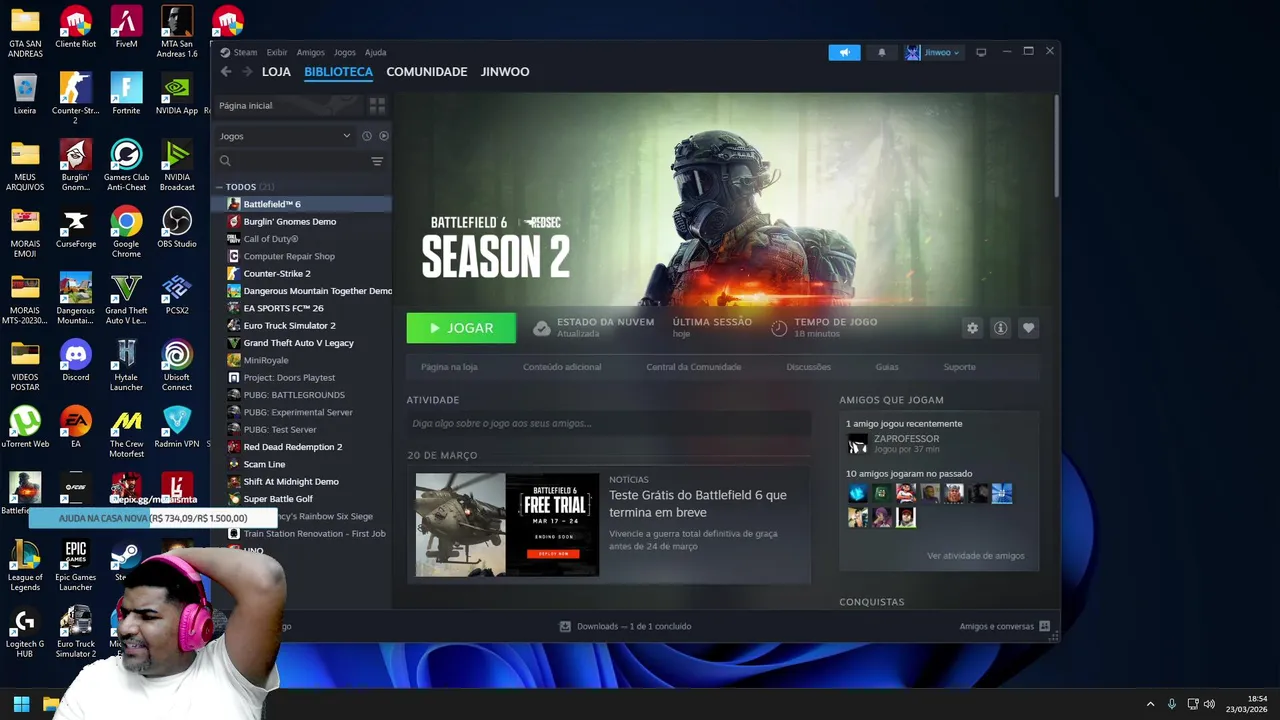Open the Radmin VPN desktop icon
1280x720 pixels.
pos(177,428)
